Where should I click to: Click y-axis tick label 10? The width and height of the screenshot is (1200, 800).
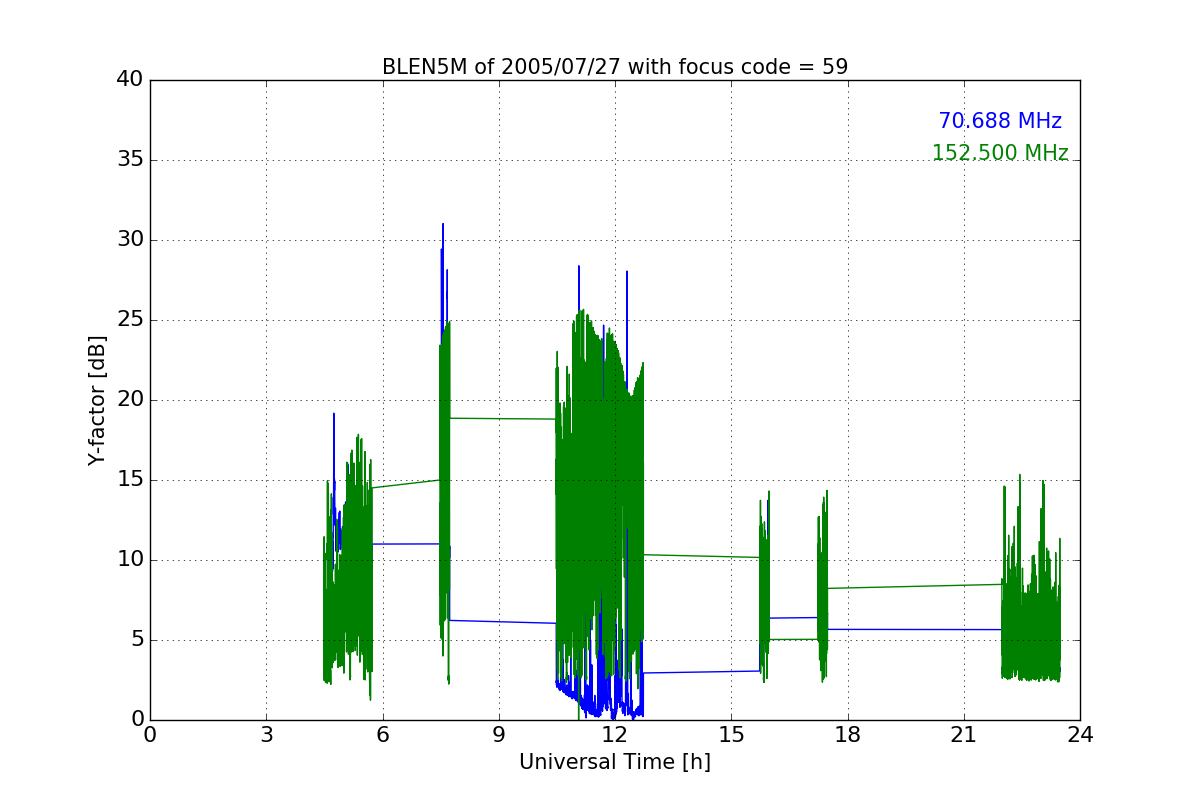coord(130,560)
